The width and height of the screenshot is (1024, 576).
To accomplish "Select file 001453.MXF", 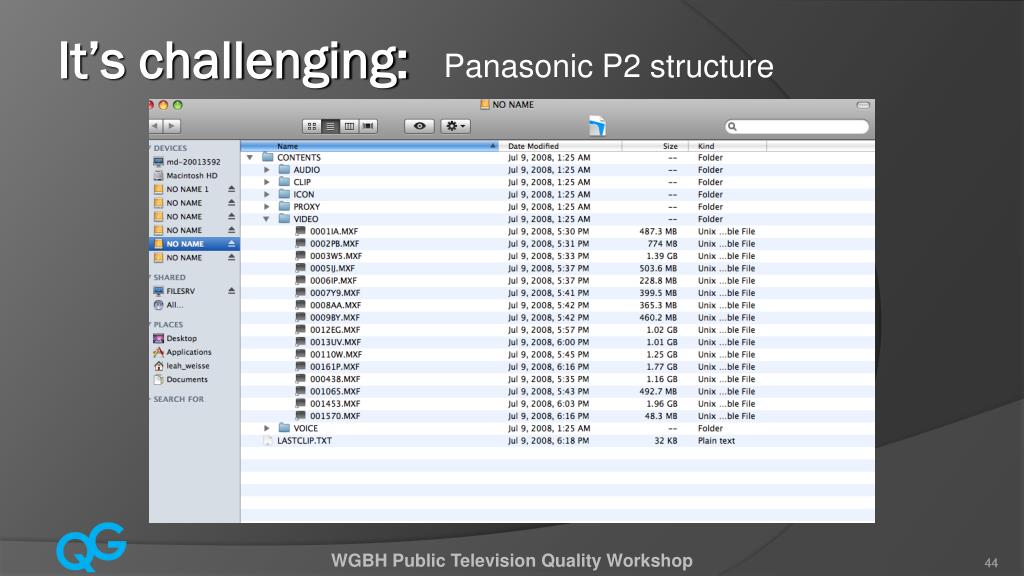I will 335,404.
